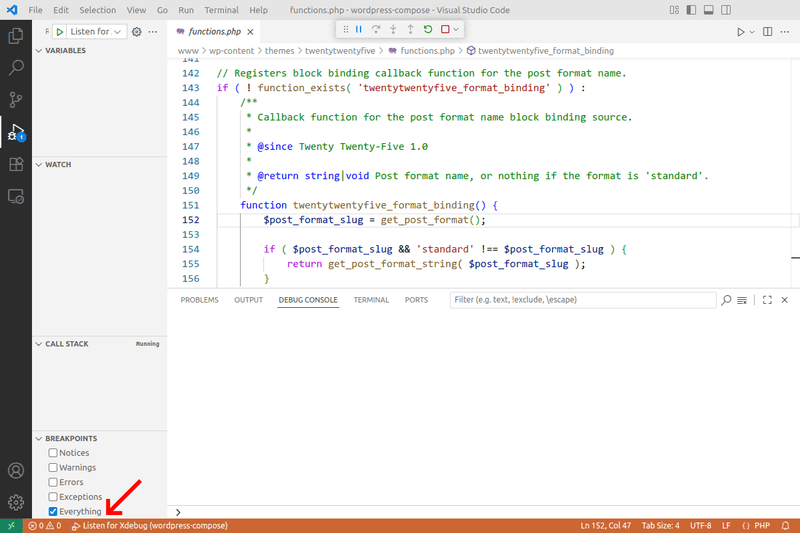Toggle debug console filter search icon
This screenshot has width=800, height=533.
[x=726, y=300]
